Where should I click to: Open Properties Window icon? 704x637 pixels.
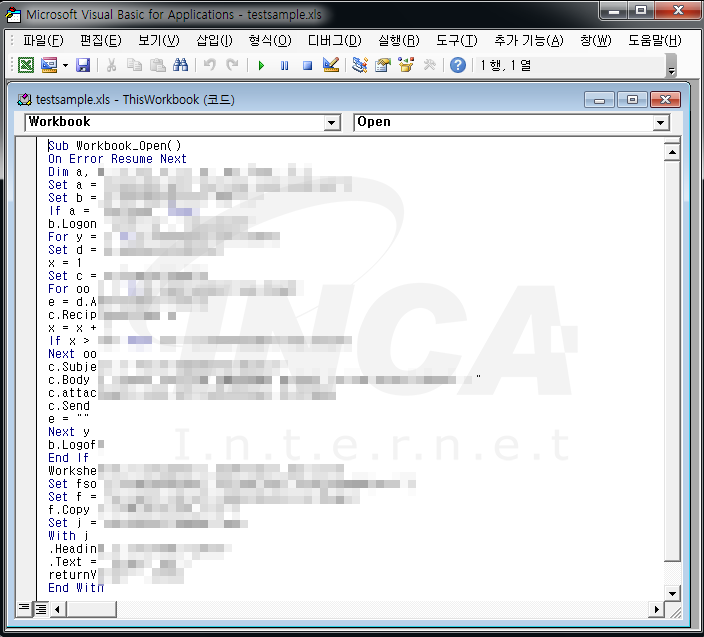click(x=383, y=66)
